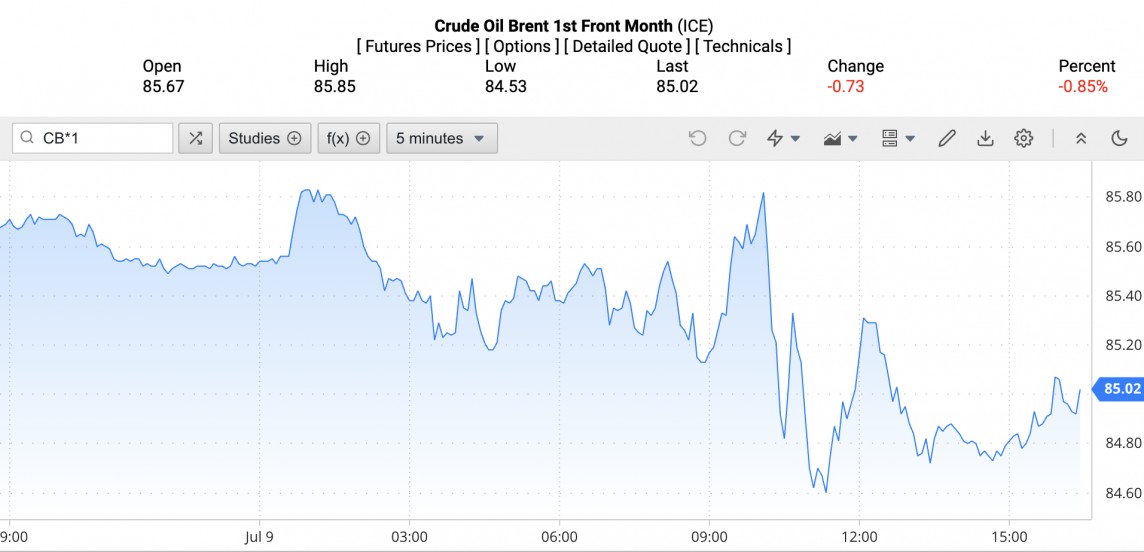Open the Technicals link
This screenshot has width=1144, height=552.
(743, 46)
